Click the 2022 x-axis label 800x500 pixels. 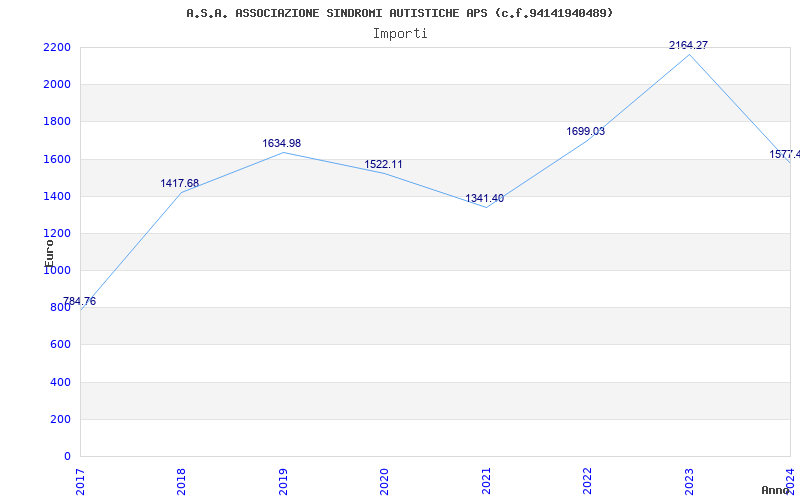coord(587,481)
